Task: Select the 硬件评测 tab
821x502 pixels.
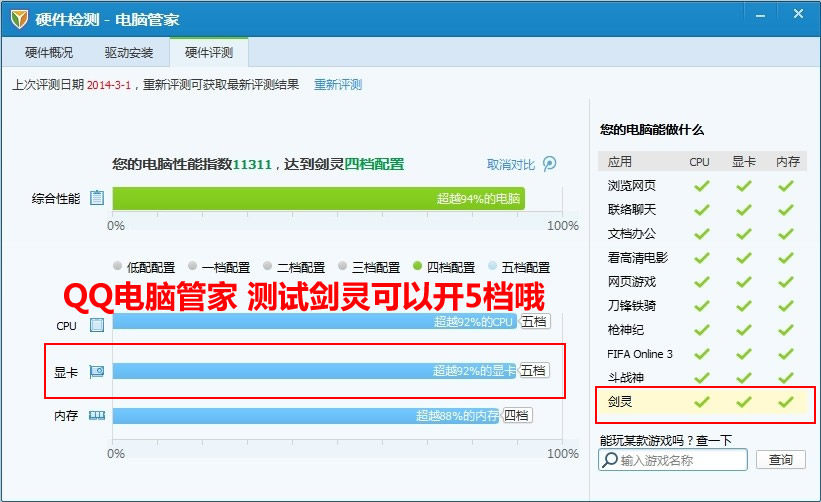Action: tap(209, 52)
